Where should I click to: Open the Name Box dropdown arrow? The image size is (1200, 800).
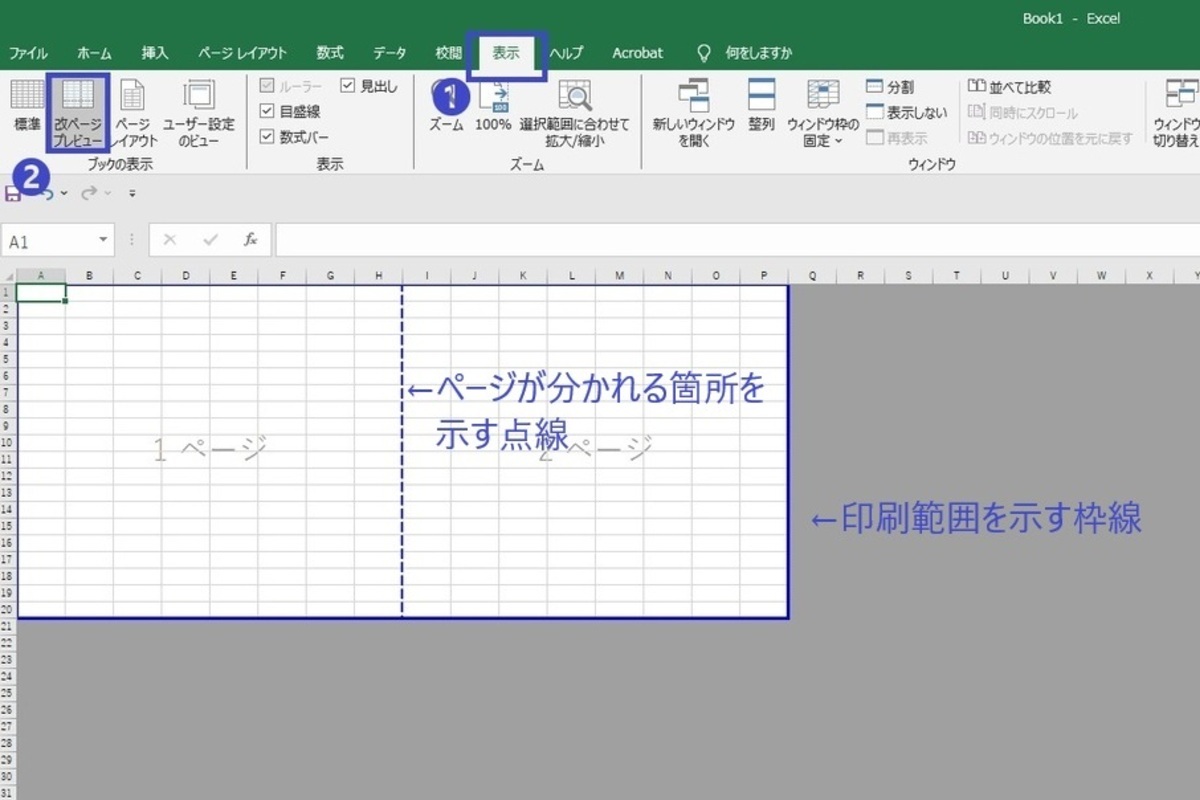103,241
